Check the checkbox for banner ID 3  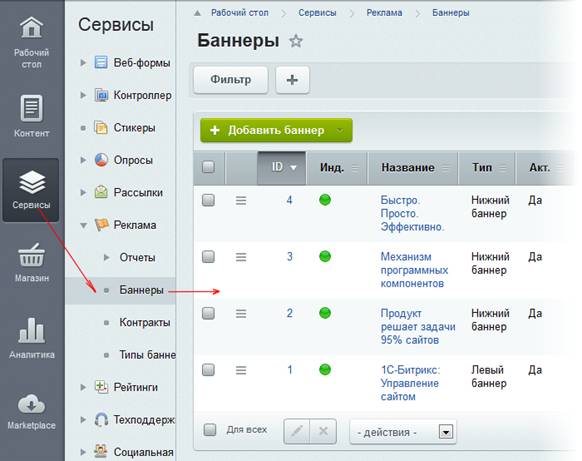(x=208, y=257)
